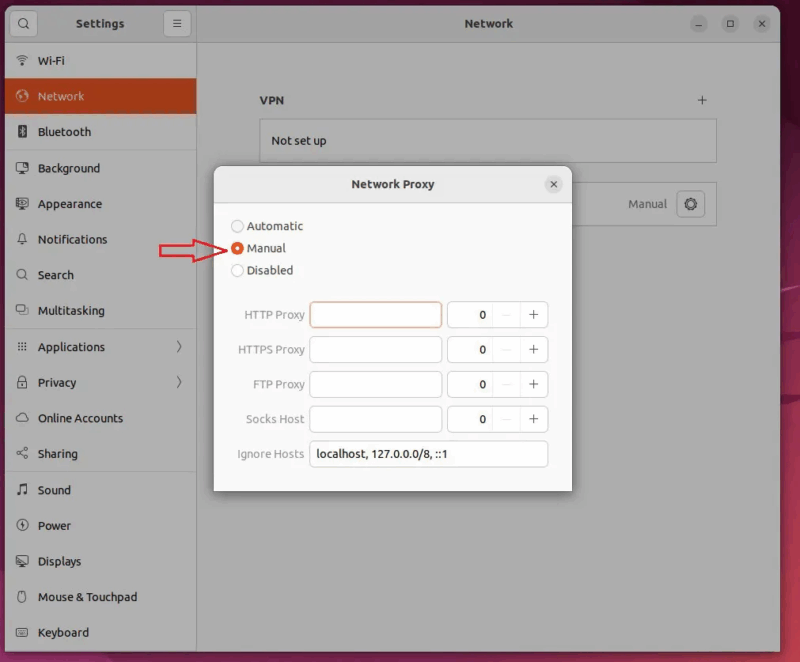
Task: Increase the HTTP Proxy port number
Action: 533,314
